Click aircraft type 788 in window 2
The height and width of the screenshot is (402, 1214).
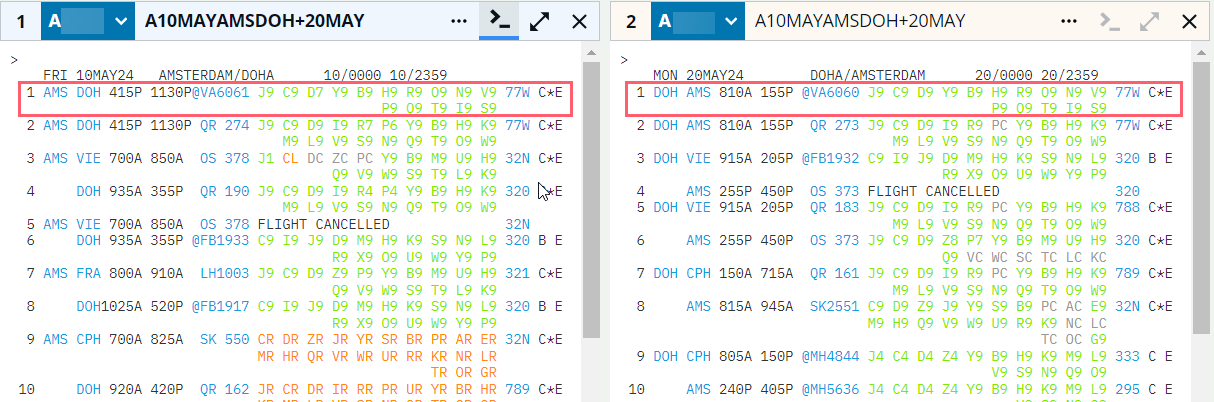click(x=1128, y=207)
